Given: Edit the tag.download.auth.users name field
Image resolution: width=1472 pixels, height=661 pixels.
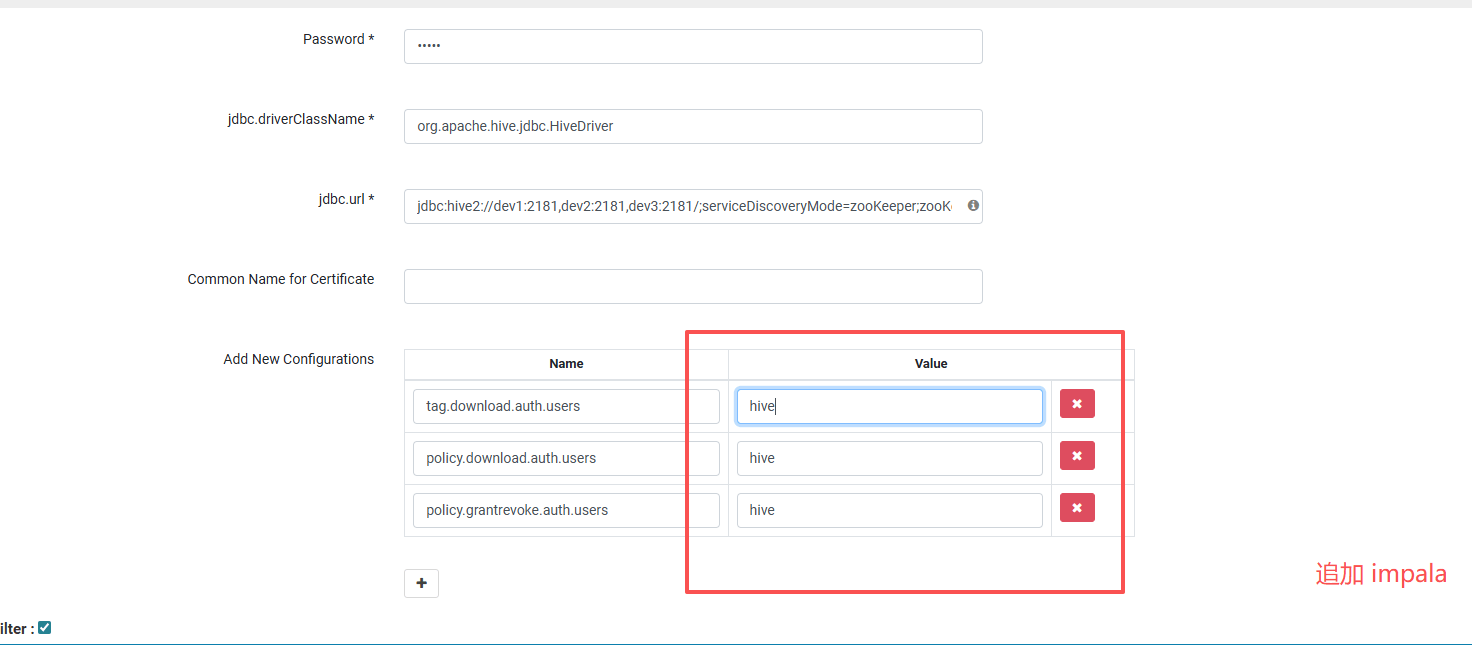Looking at the screenshot, I should coord(565,406).
